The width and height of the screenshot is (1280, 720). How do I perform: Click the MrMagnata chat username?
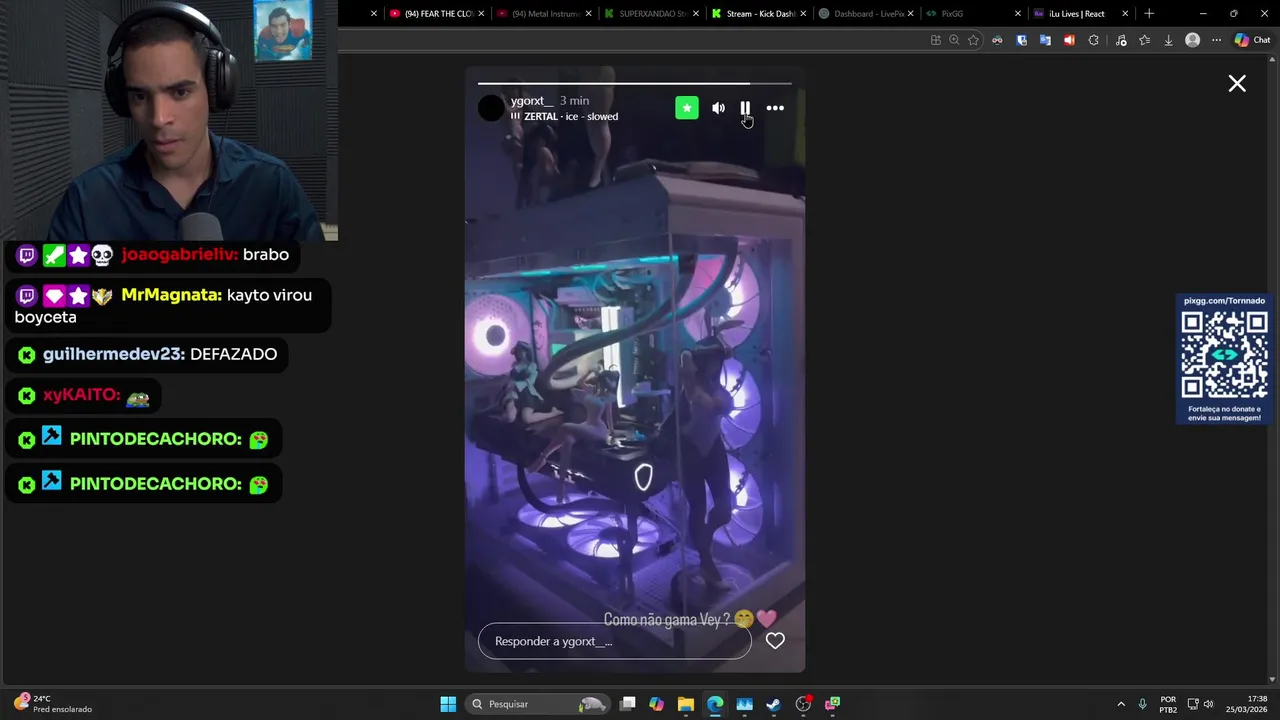[x=171, y=295]
